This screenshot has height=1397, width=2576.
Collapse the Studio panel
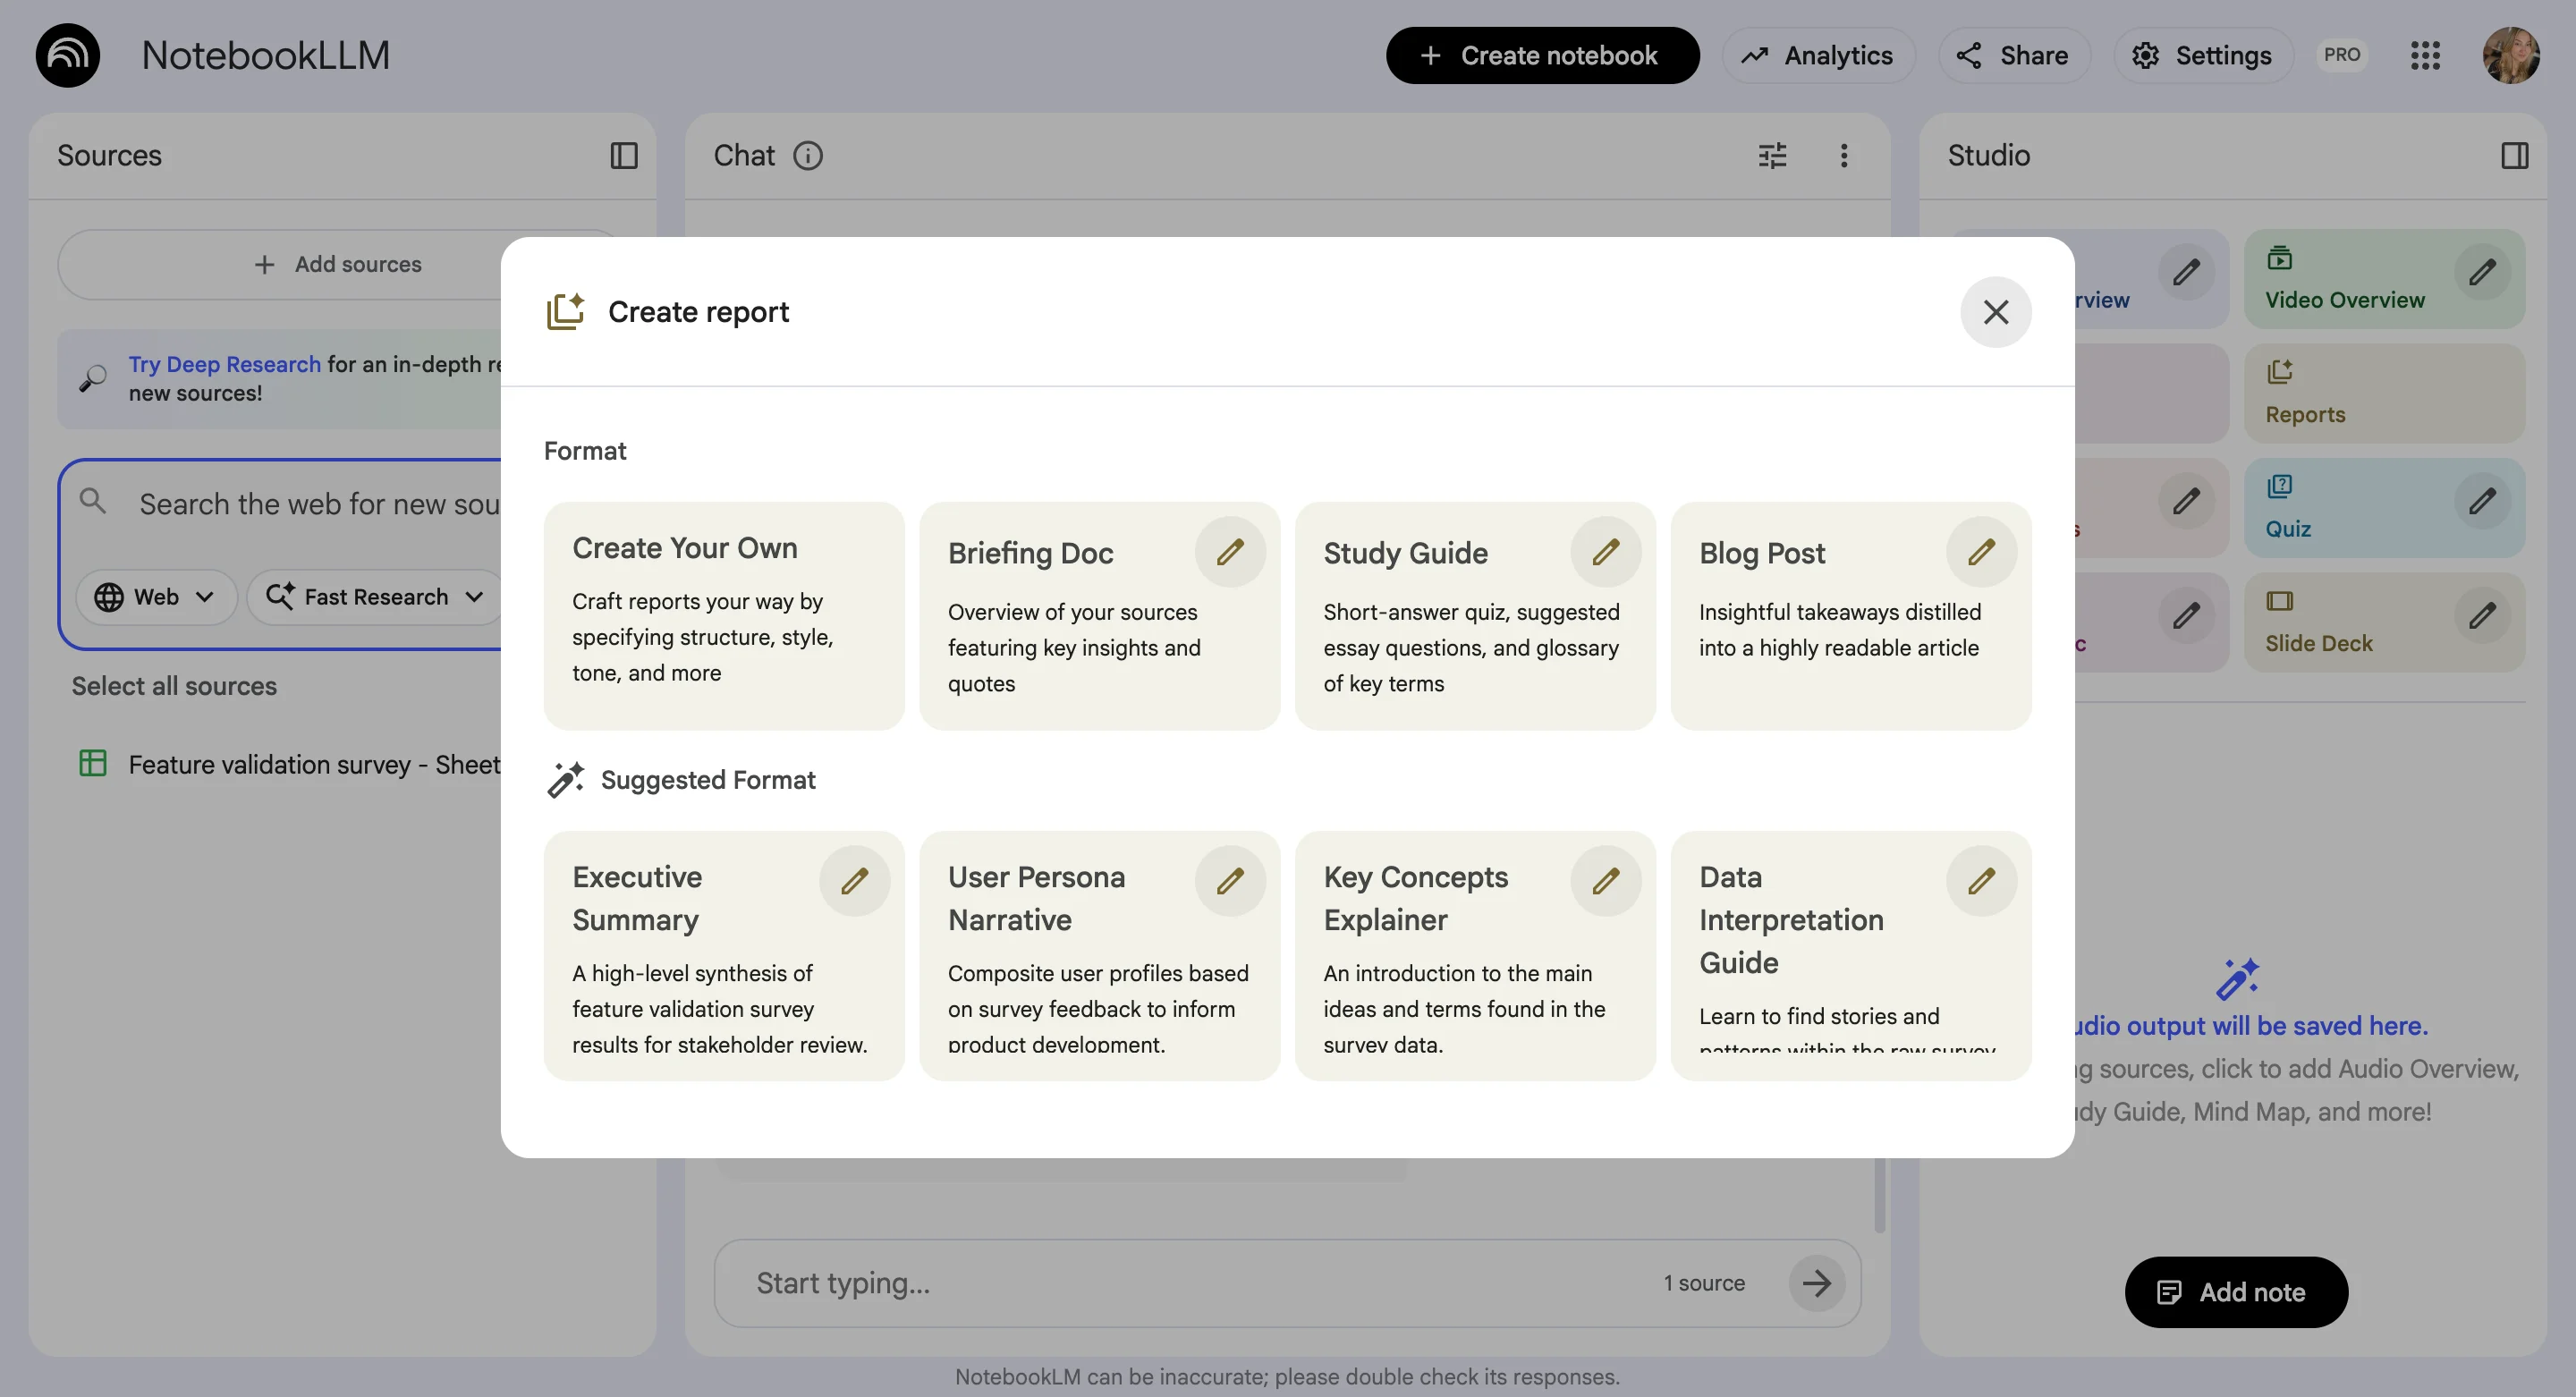tap(2515, 155)
